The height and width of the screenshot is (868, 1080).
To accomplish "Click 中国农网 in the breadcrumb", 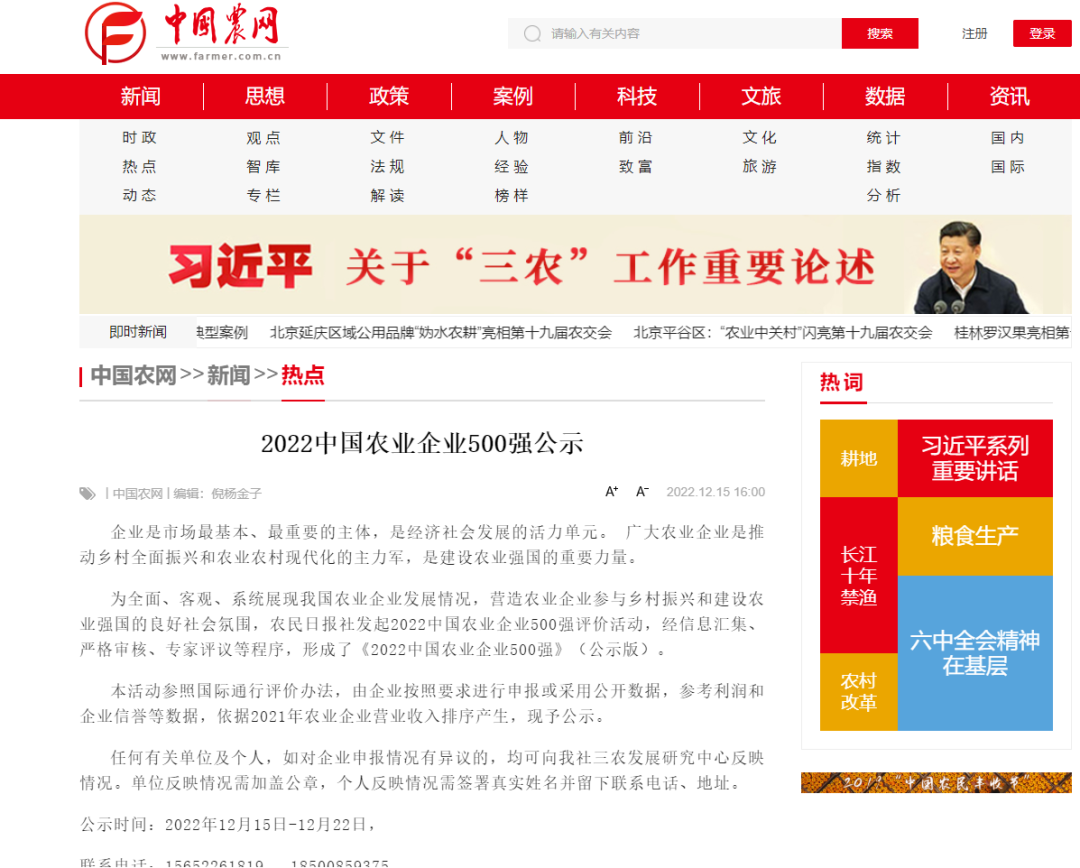I will click(x=133, y=376).
